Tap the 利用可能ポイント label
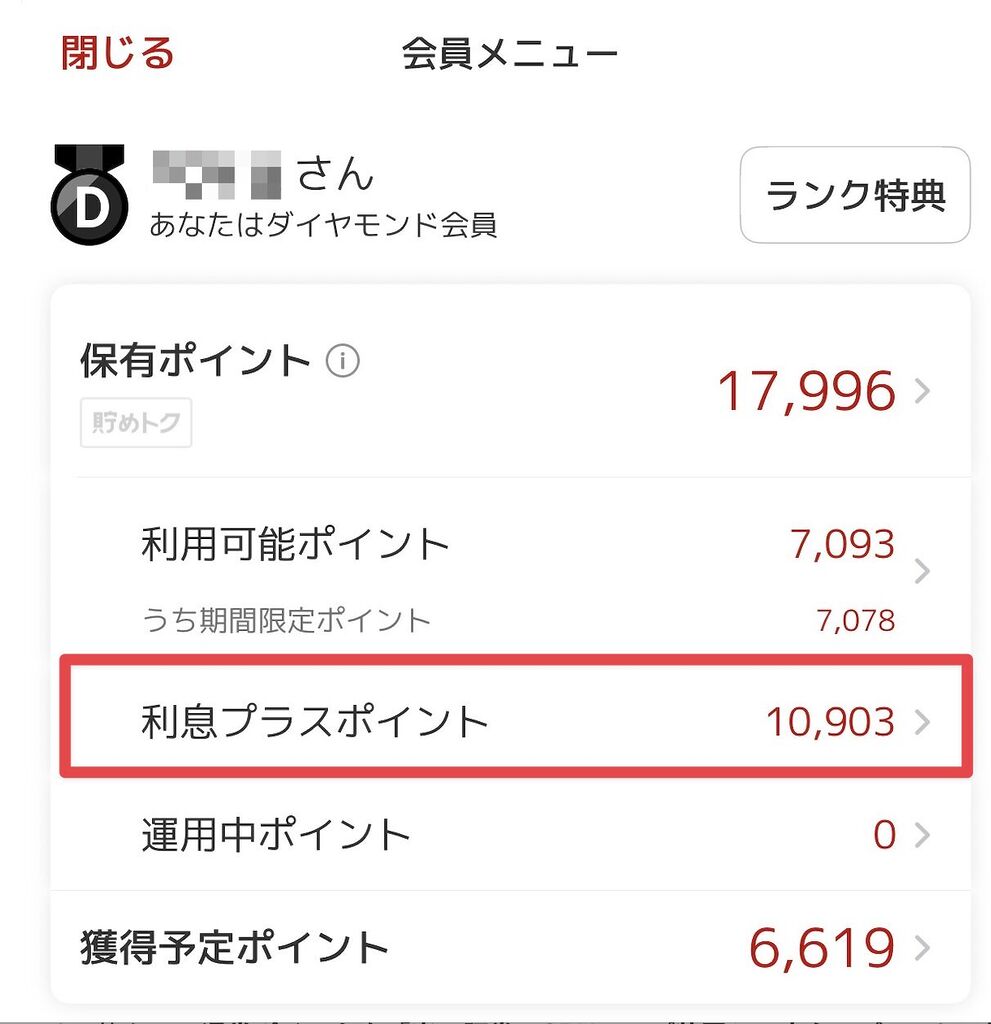 coord(295,546)
